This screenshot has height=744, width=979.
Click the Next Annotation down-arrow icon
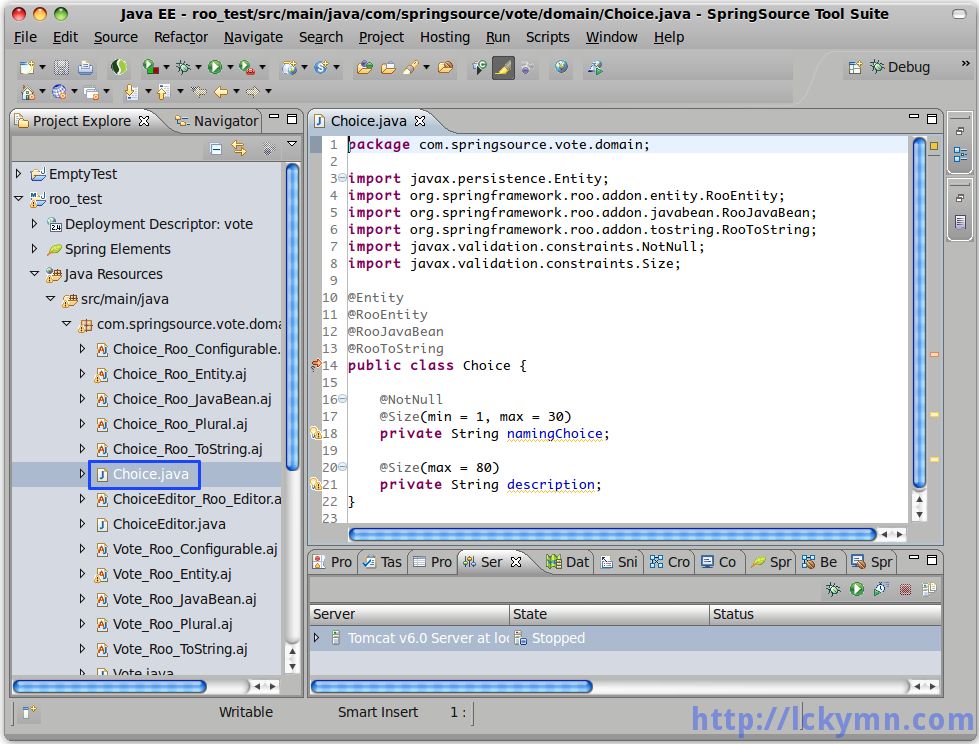tap(131, 92)
